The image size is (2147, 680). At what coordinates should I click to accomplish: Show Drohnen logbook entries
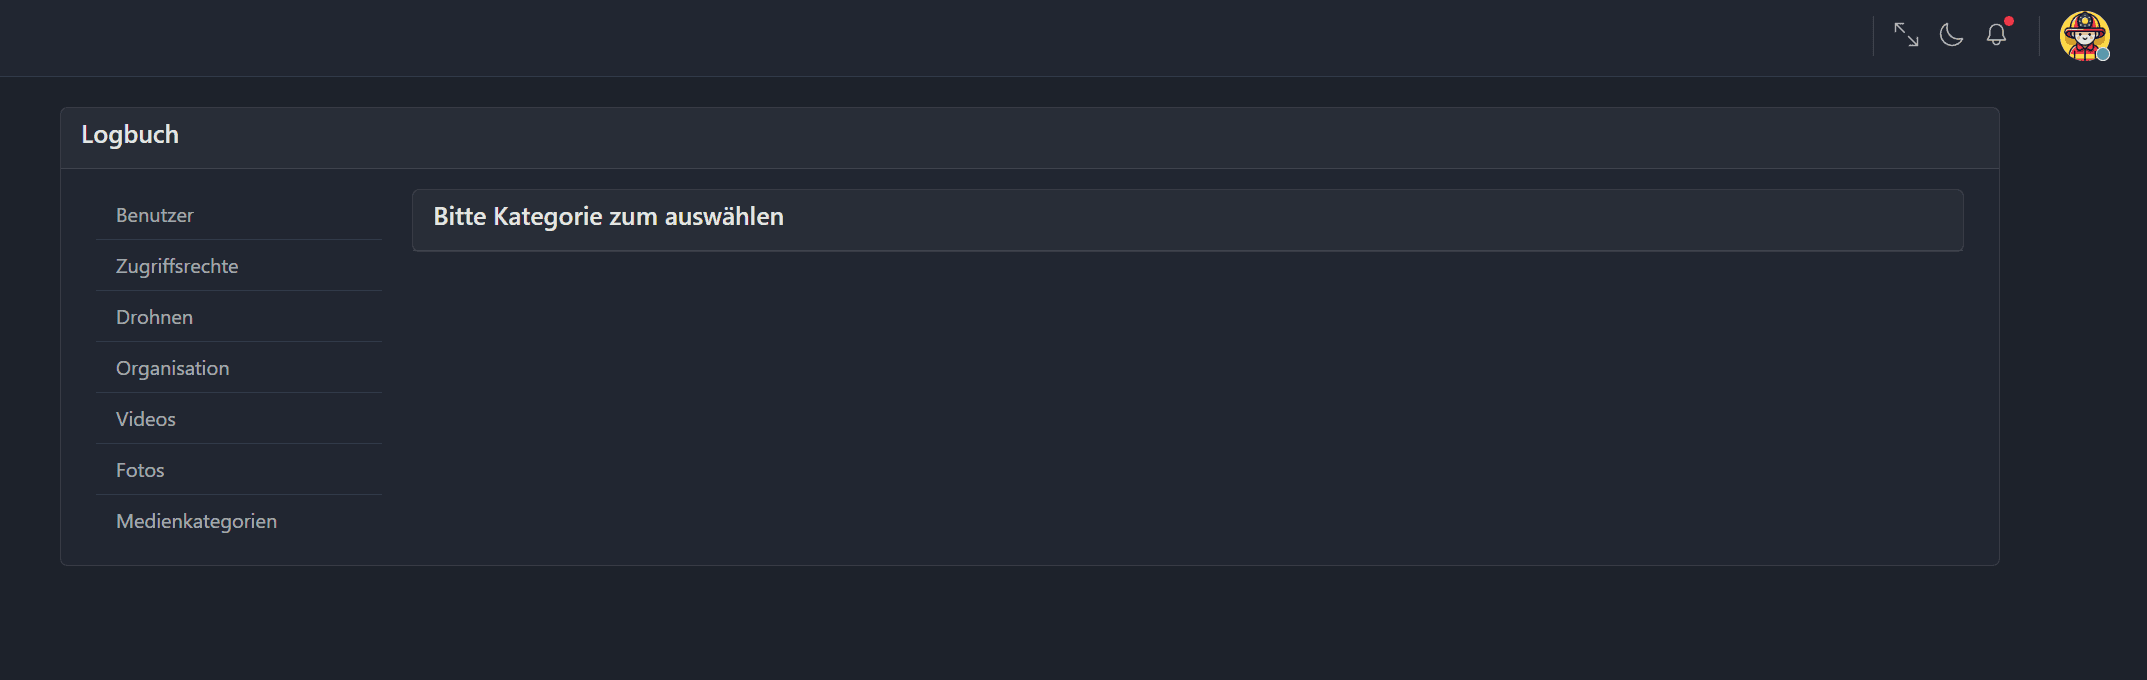[154, 317]
